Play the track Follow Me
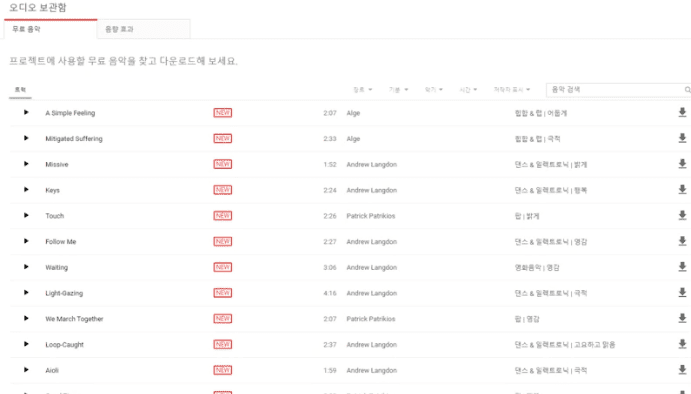 [26, 241]
